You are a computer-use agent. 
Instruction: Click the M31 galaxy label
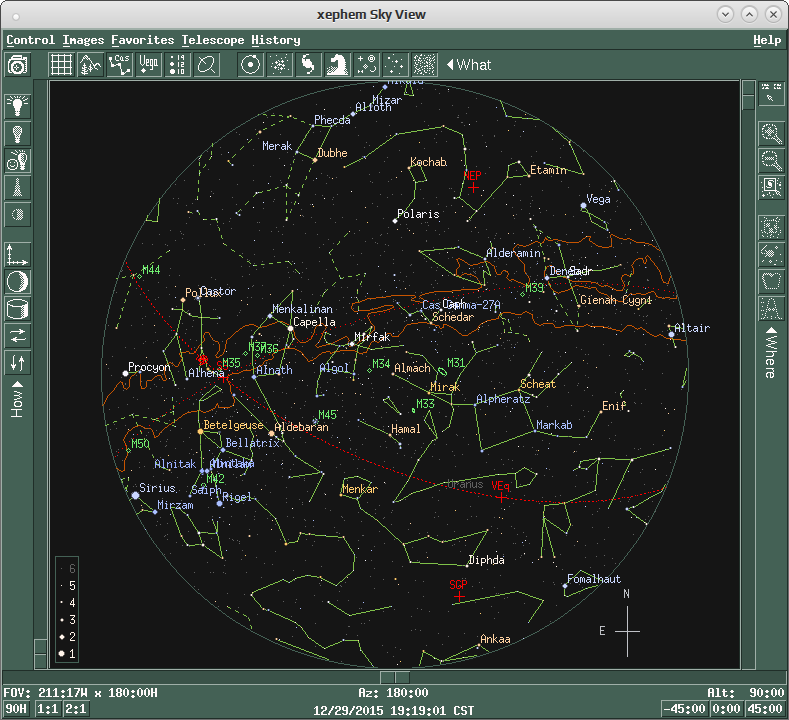456,363
